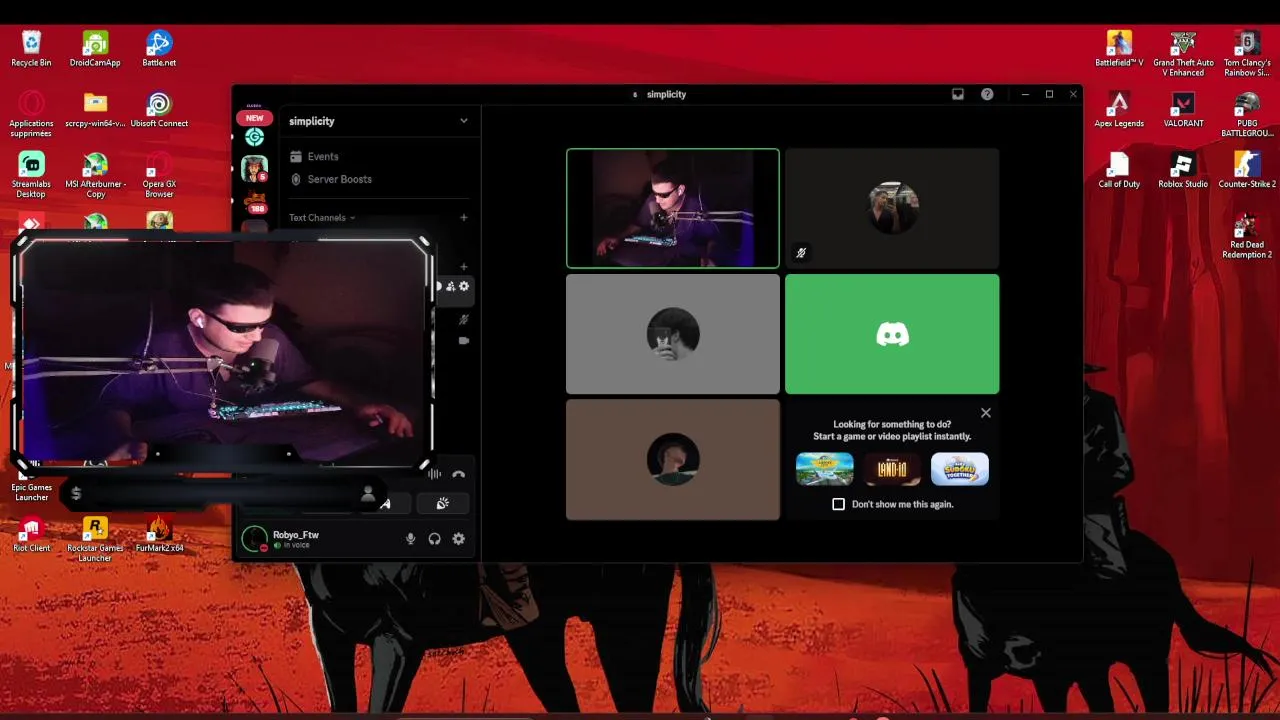Expand the simplicity server dropdown menu

464,121
